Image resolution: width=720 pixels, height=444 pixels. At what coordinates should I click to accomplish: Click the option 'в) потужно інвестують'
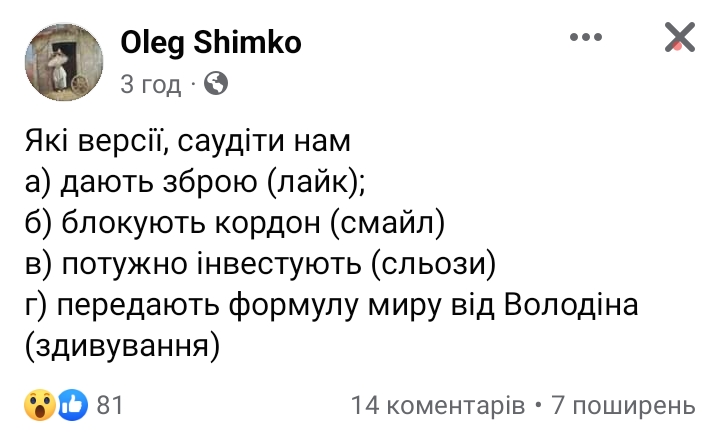tap(193, 264)
